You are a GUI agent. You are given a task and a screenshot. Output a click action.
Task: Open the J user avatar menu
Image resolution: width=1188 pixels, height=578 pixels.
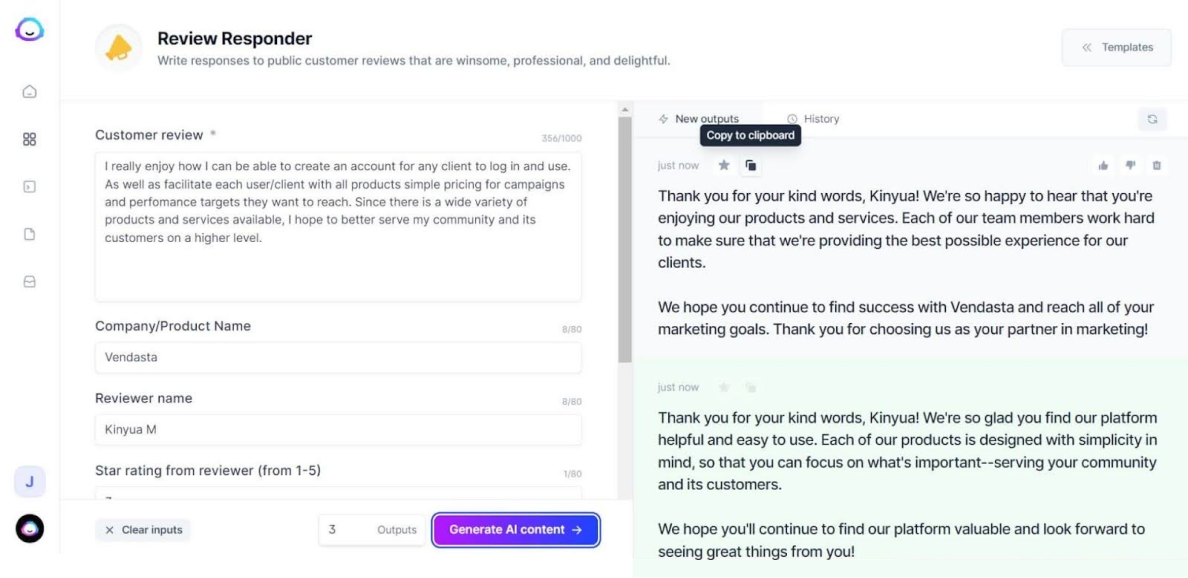(29, 482)
